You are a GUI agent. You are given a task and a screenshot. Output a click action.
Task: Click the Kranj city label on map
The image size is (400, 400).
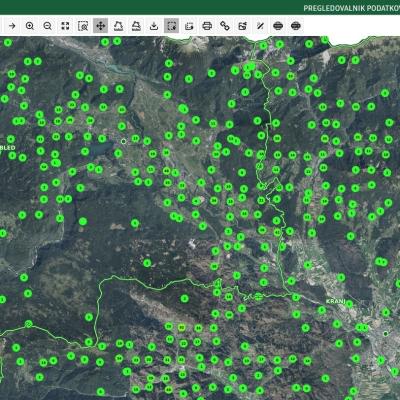coord(335,301)
